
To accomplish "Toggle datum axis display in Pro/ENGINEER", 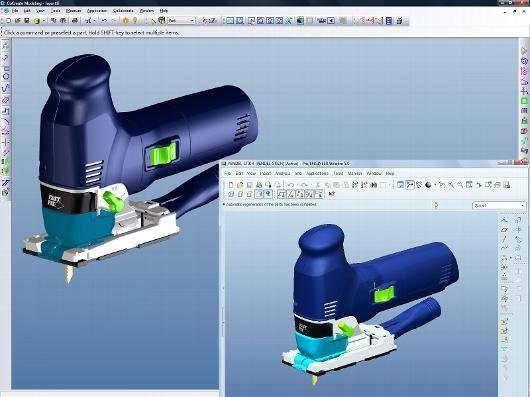I will [291, 194].
